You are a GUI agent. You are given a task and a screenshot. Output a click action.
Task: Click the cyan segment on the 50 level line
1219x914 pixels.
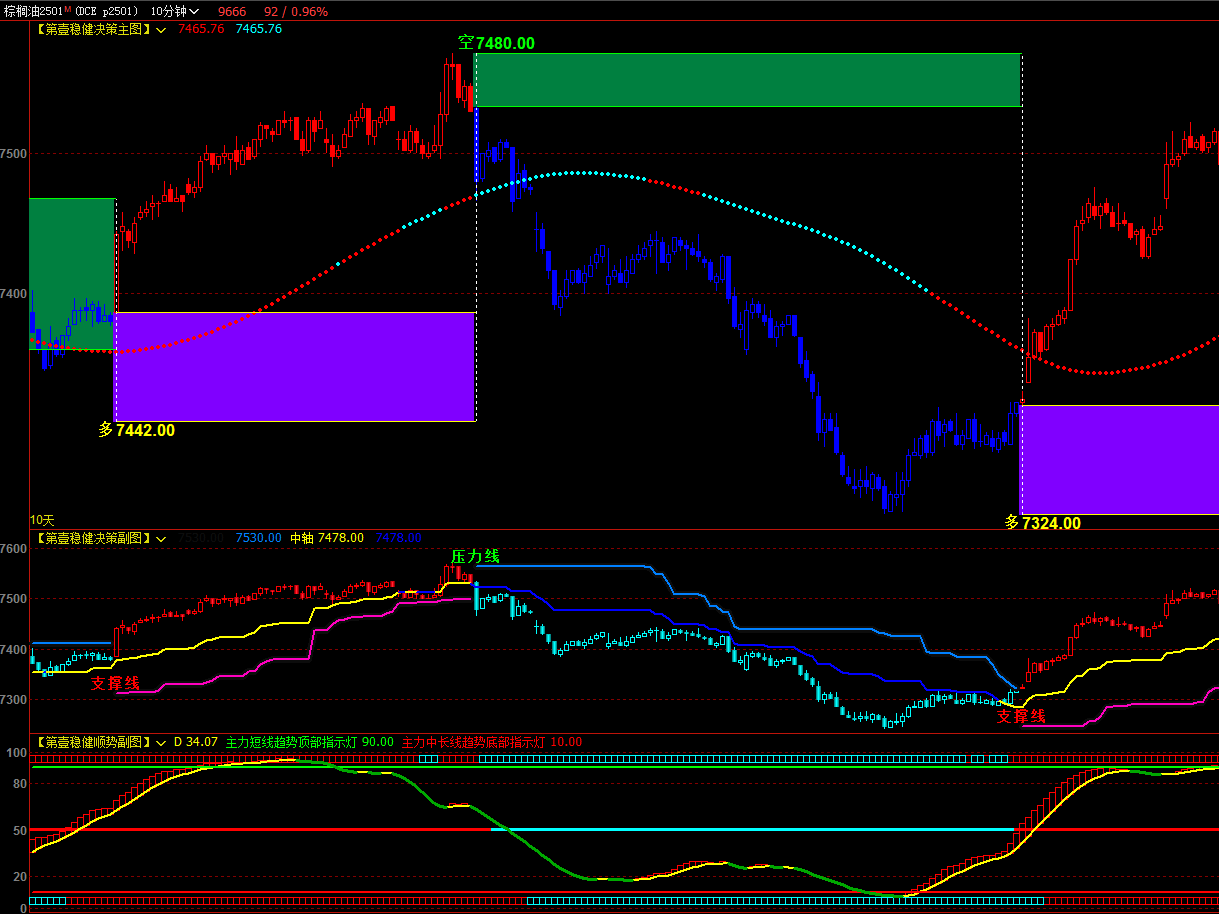[x=752, y=829]
